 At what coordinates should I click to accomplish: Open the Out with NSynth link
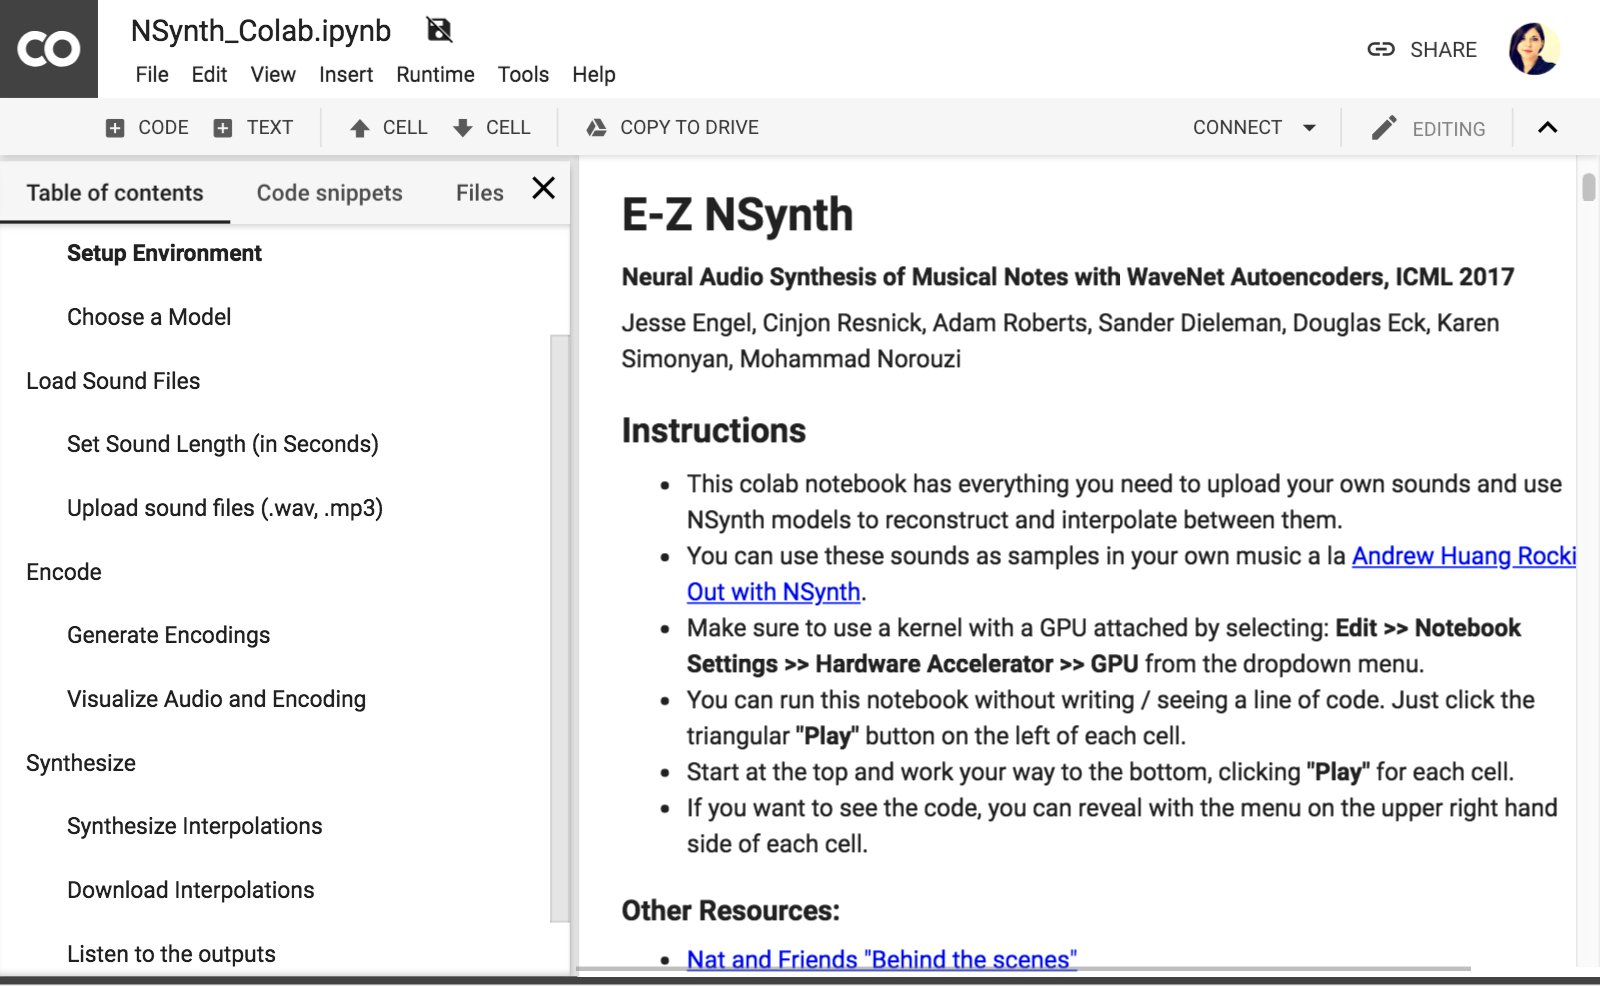(774, 592)
